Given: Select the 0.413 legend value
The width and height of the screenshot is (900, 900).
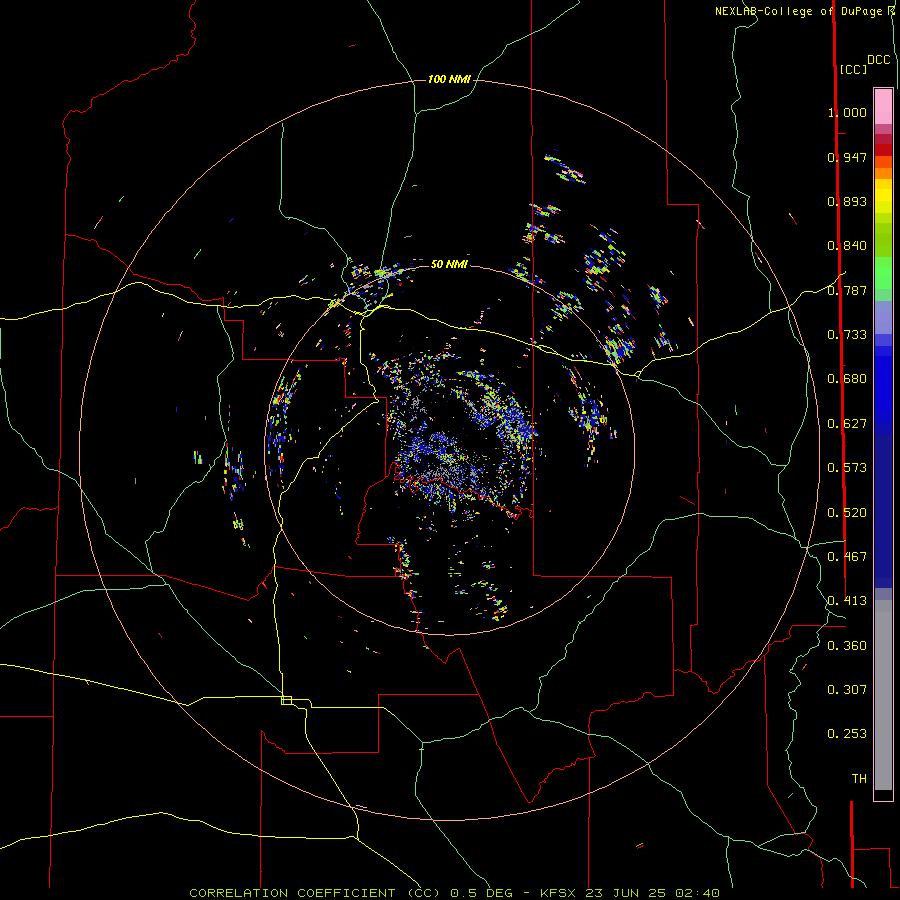Looking at the screenshot, I should tap(847, 601).
